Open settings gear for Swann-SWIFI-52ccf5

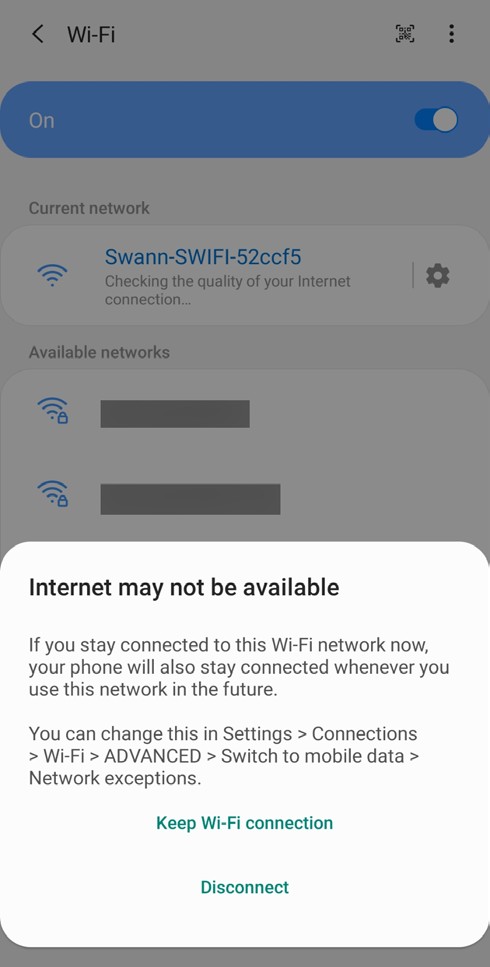438,275
